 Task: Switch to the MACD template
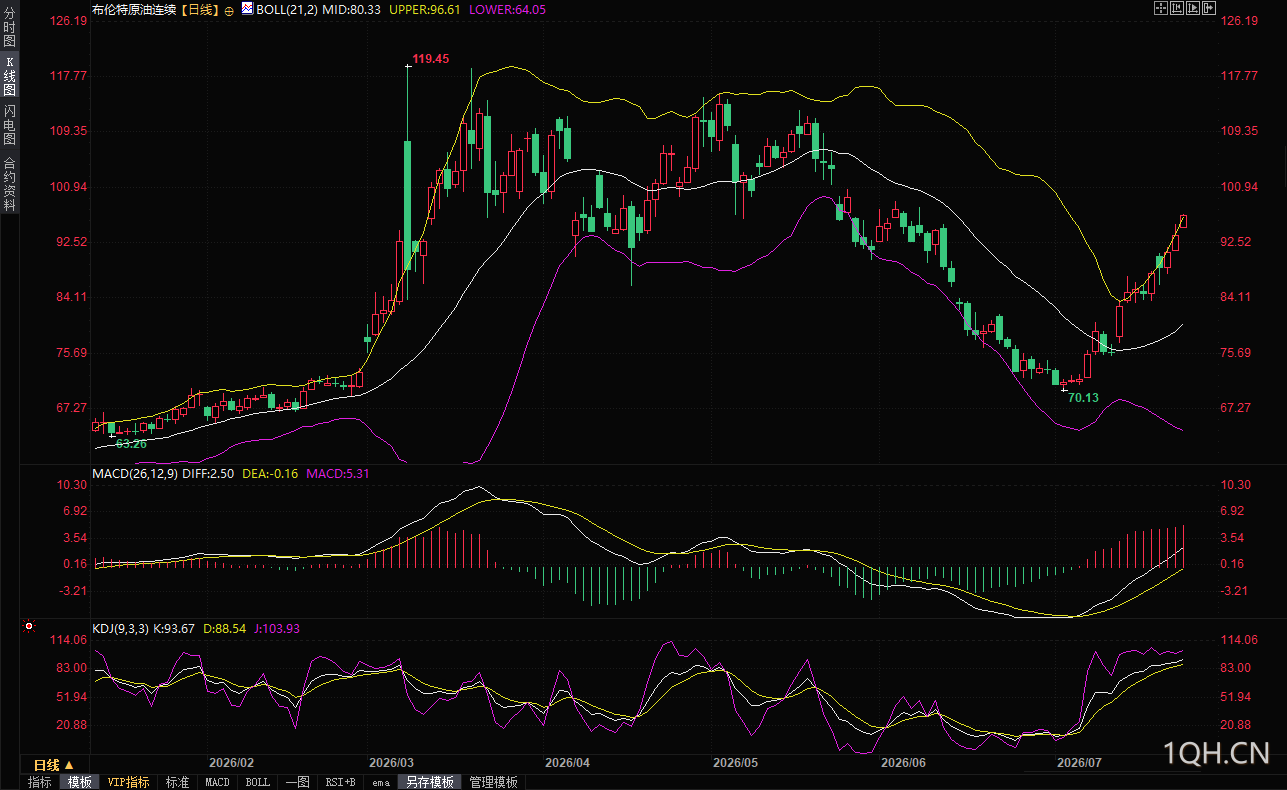(217, 782)
